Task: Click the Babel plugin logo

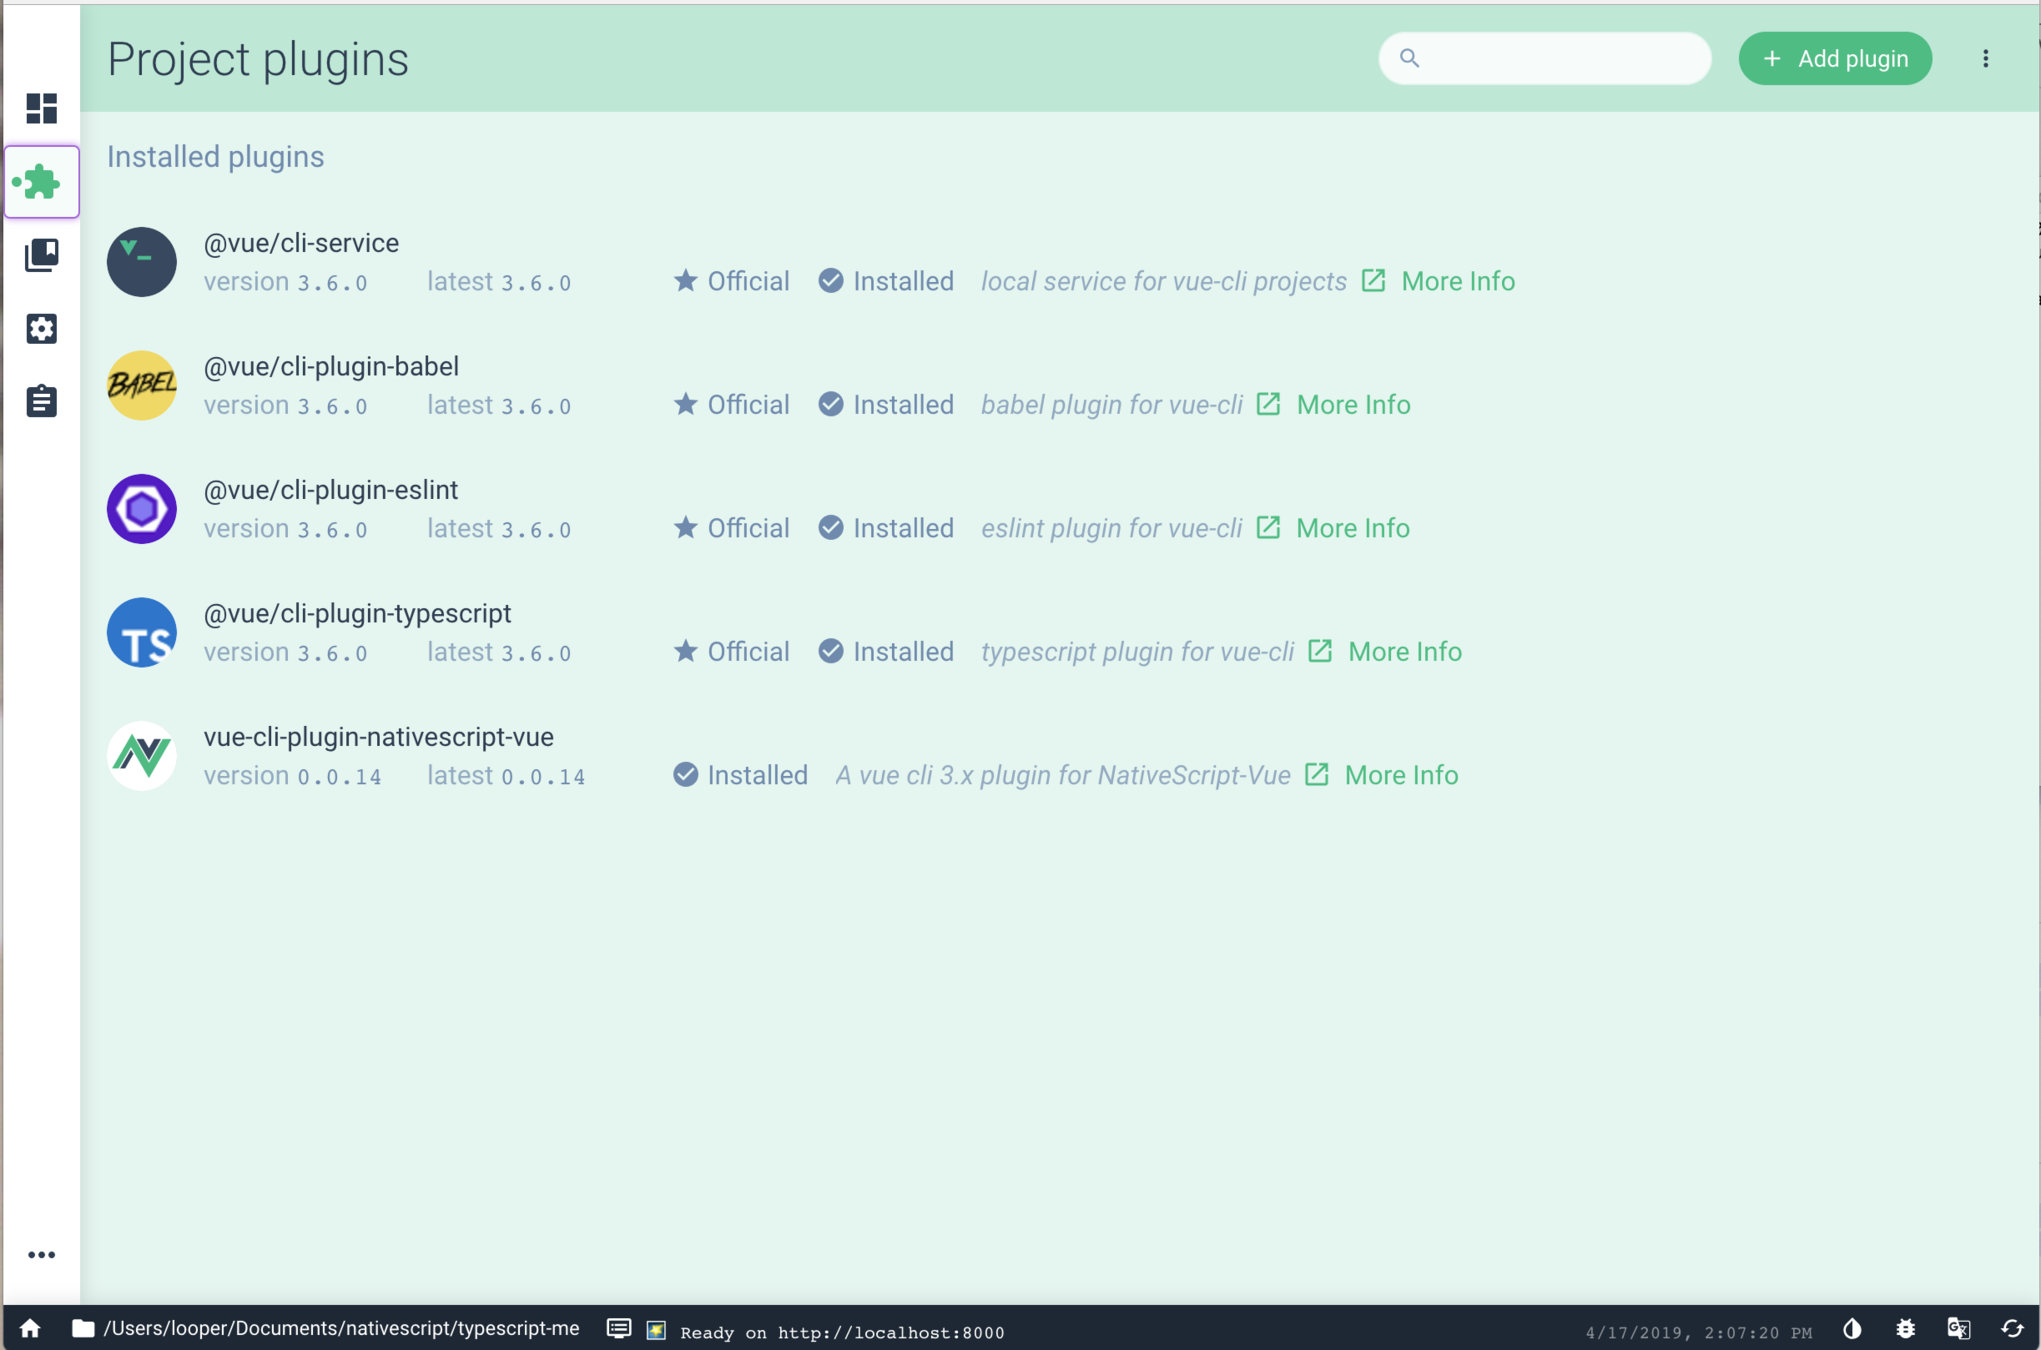Action: (142, 385)
